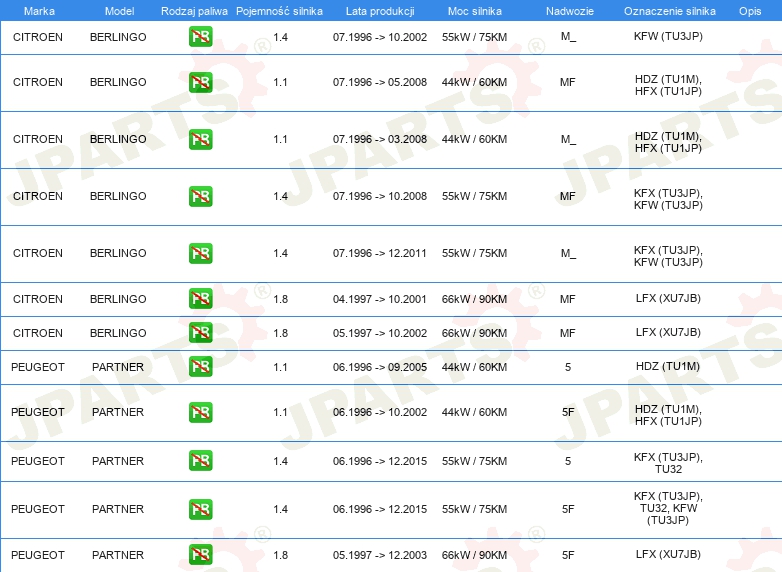Click engine code LFX (XU7JB) in 04.1997 row

[668, 298]
